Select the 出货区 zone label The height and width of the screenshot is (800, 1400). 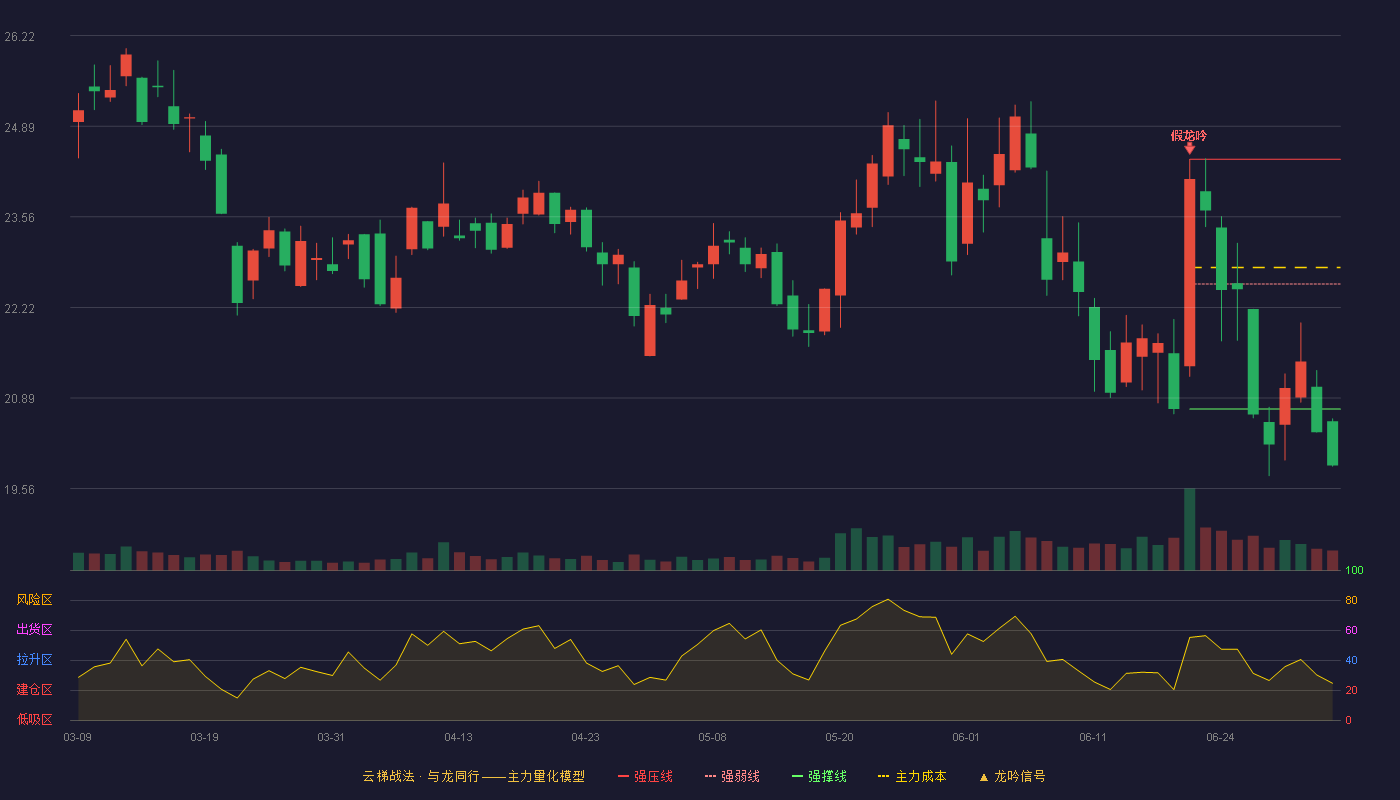pos(34,630)
